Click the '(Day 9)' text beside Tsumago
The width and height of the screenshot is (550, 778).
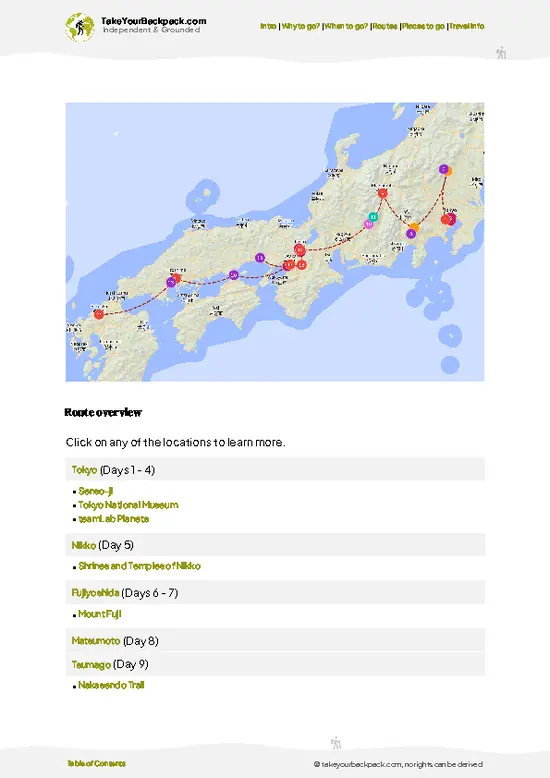(131, 664)
